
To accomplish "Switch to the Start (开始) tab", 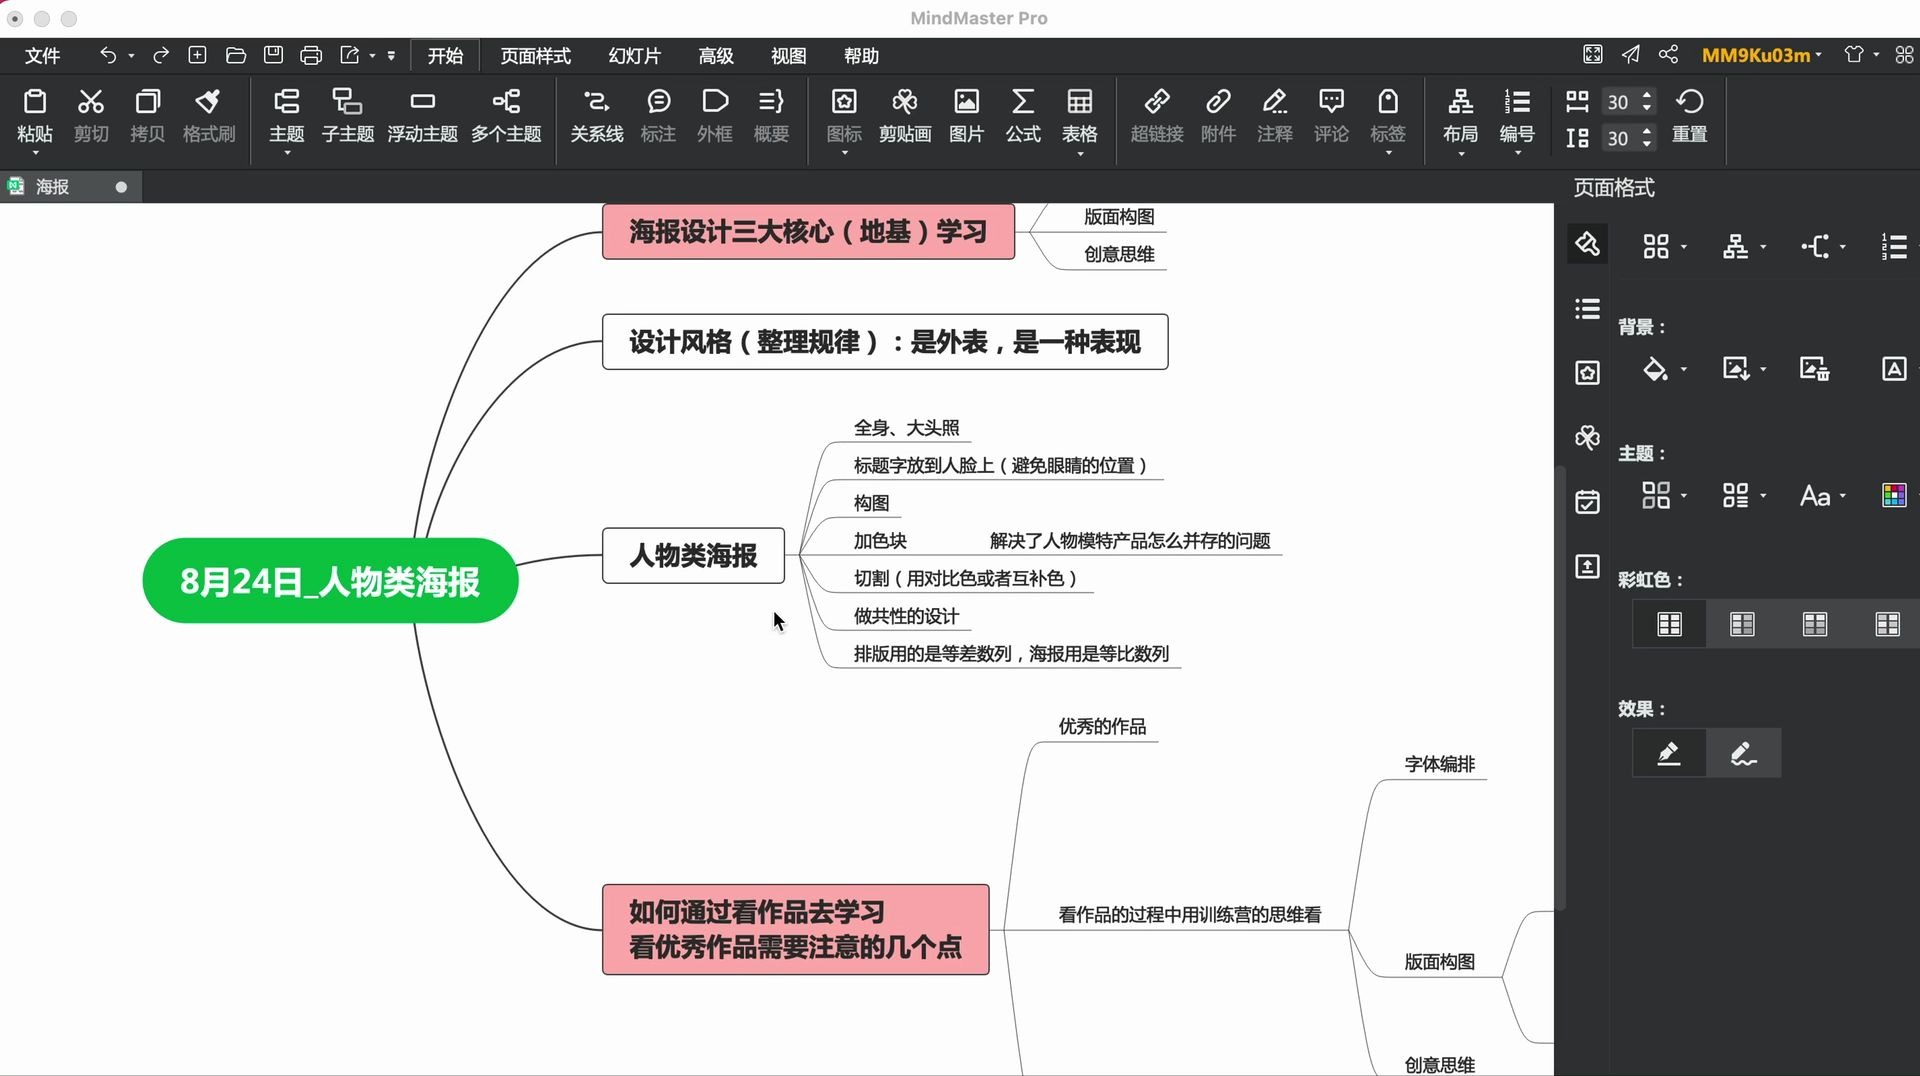I will pyautogui.click(x=445, y=55).
